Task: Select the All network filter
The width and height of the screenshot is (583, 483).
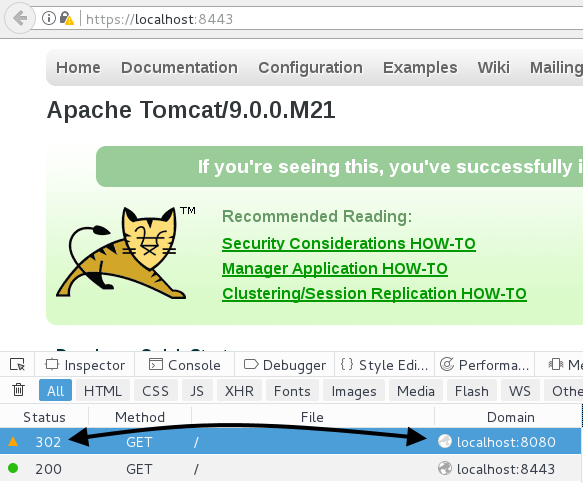Action: [x=55, y=390]
